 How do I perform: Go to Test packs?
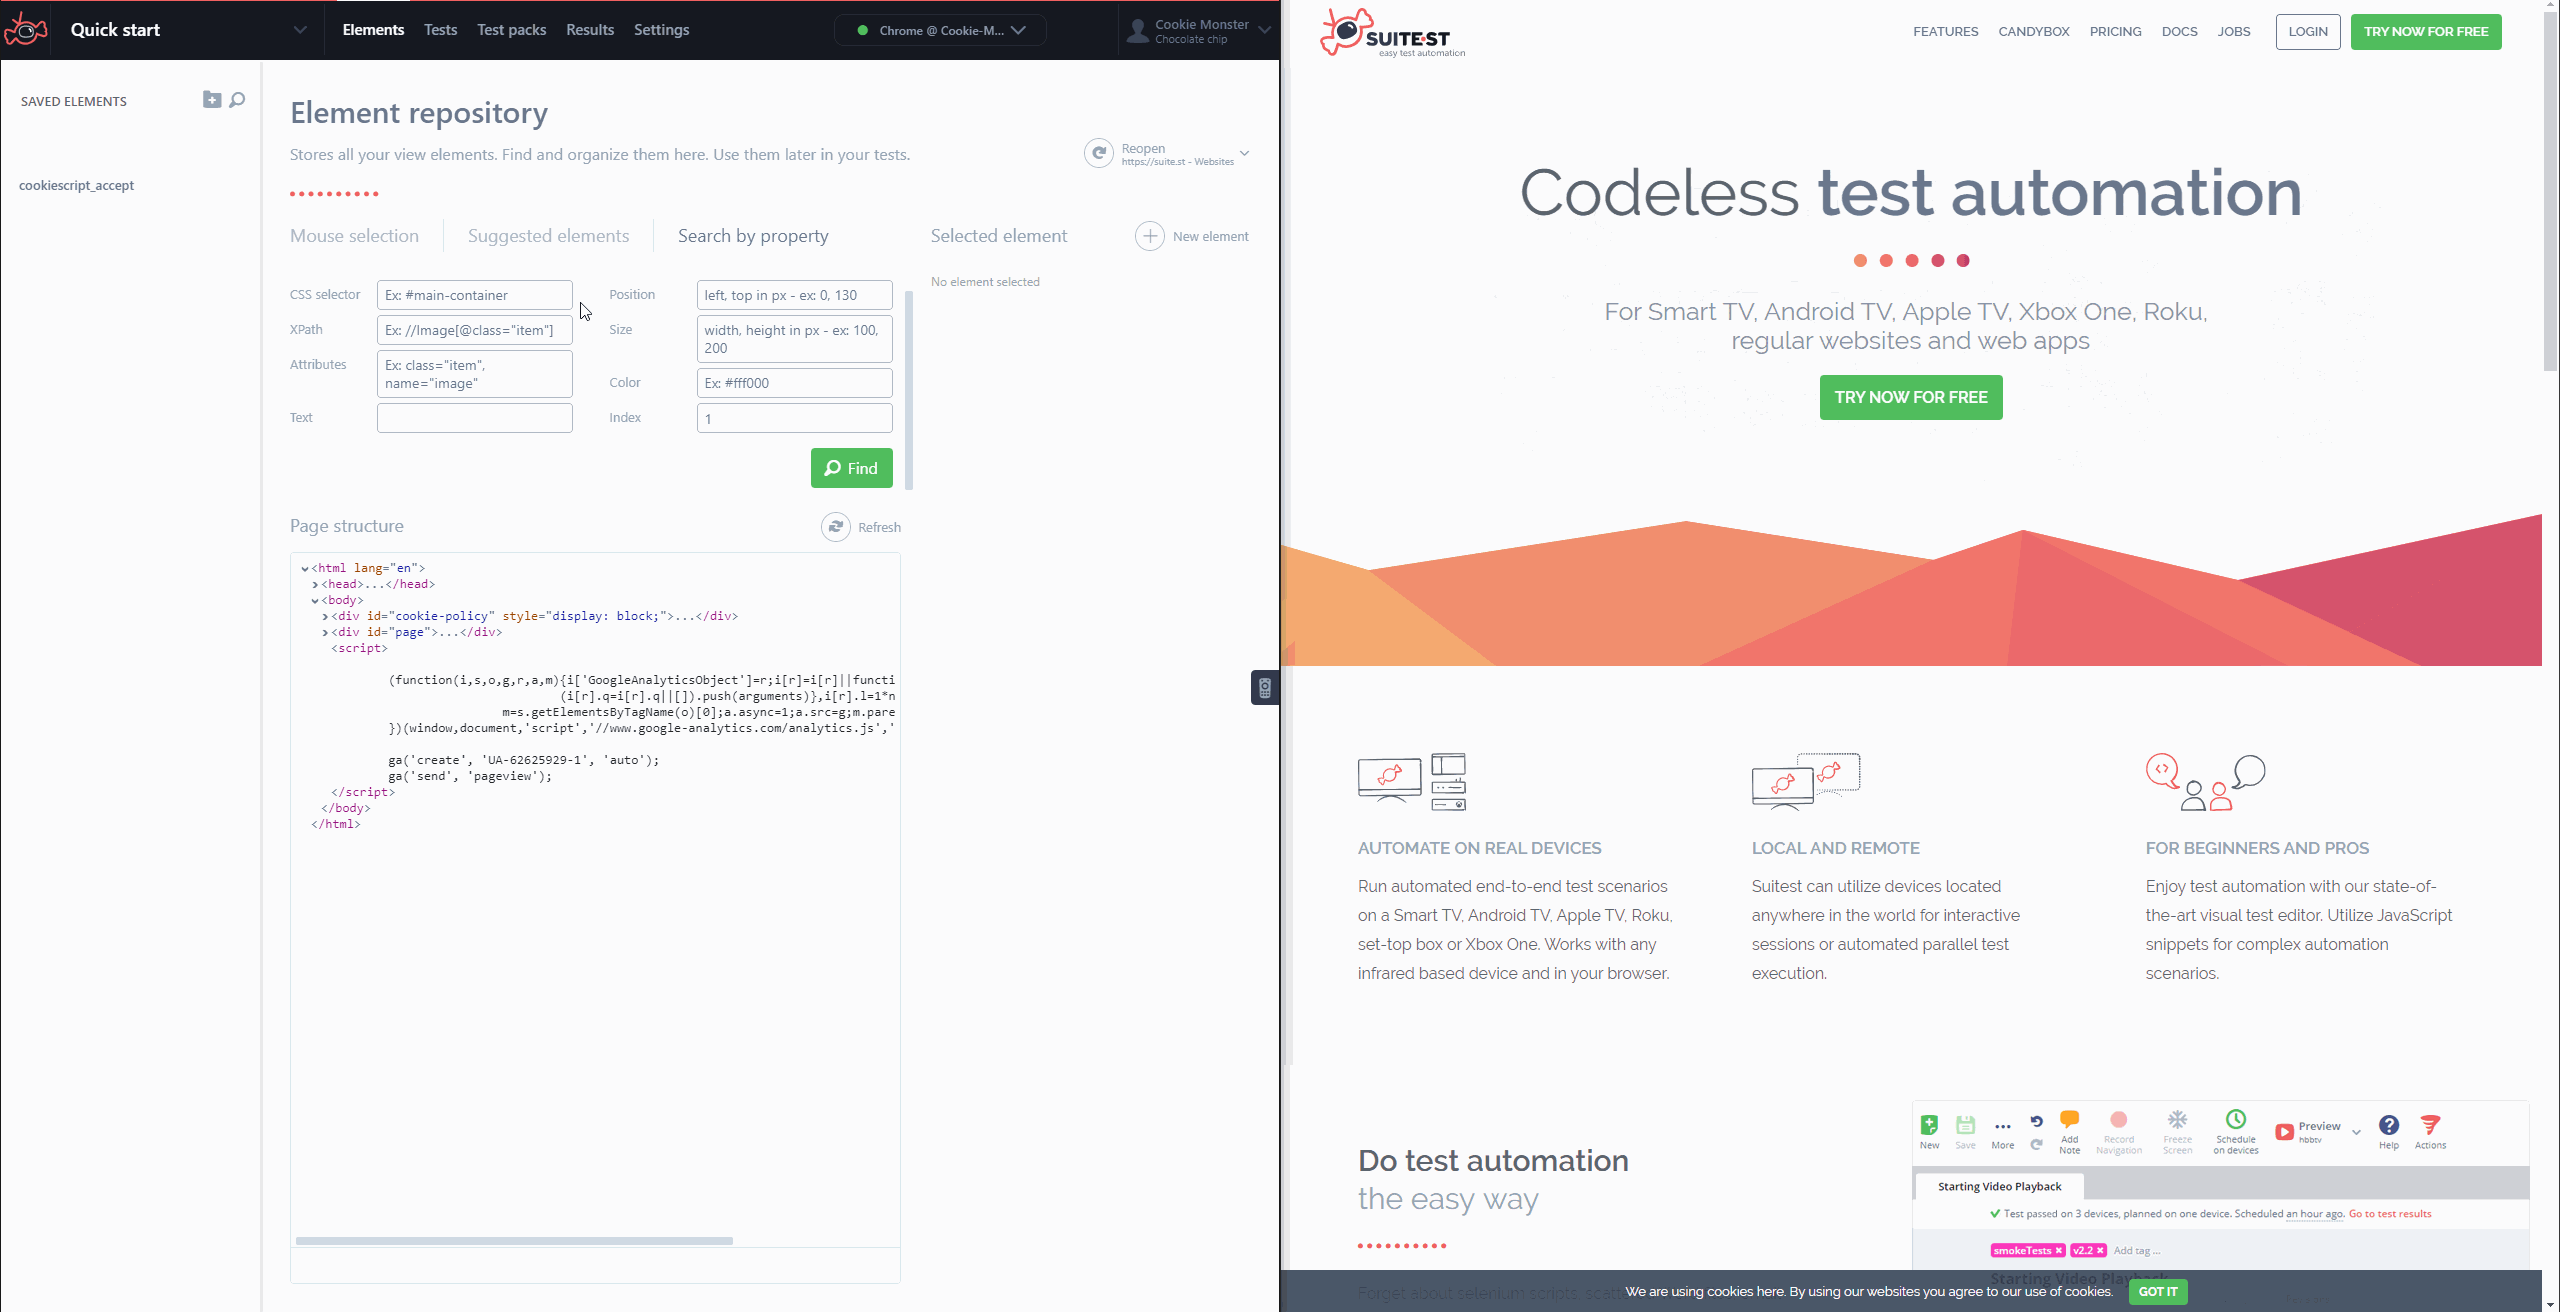point(511,30)
